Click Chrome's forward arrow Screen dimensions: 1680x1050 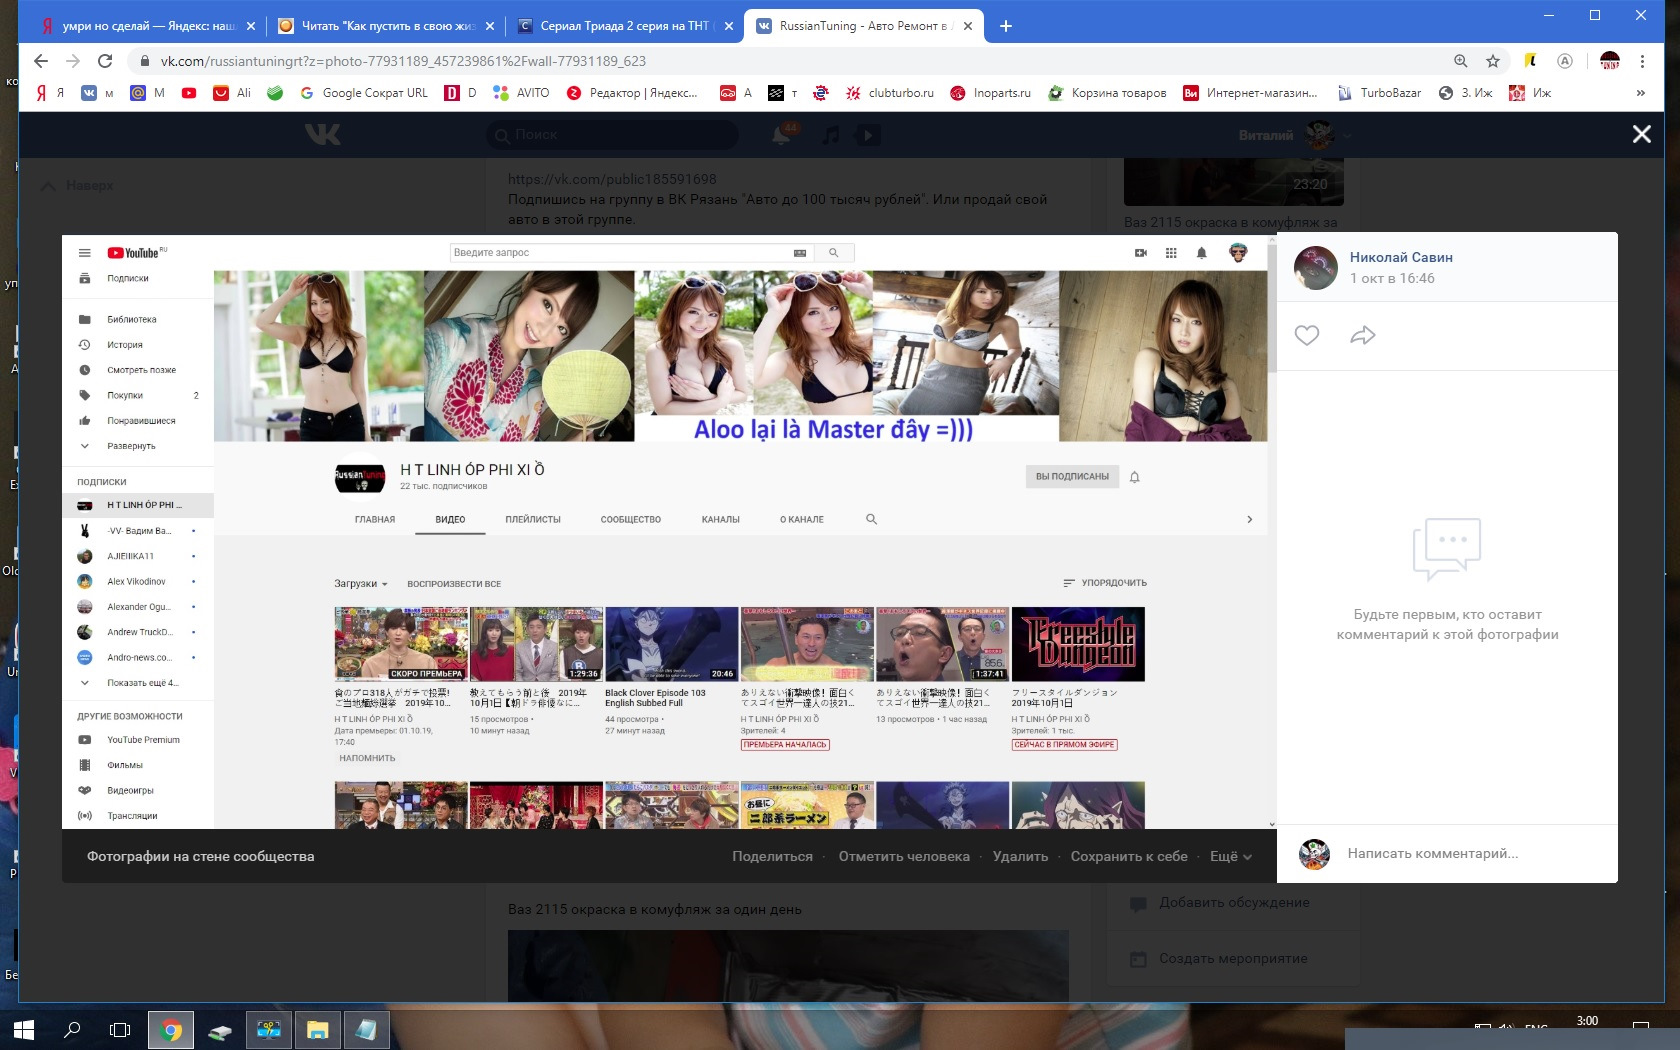(x=73, y=61)
